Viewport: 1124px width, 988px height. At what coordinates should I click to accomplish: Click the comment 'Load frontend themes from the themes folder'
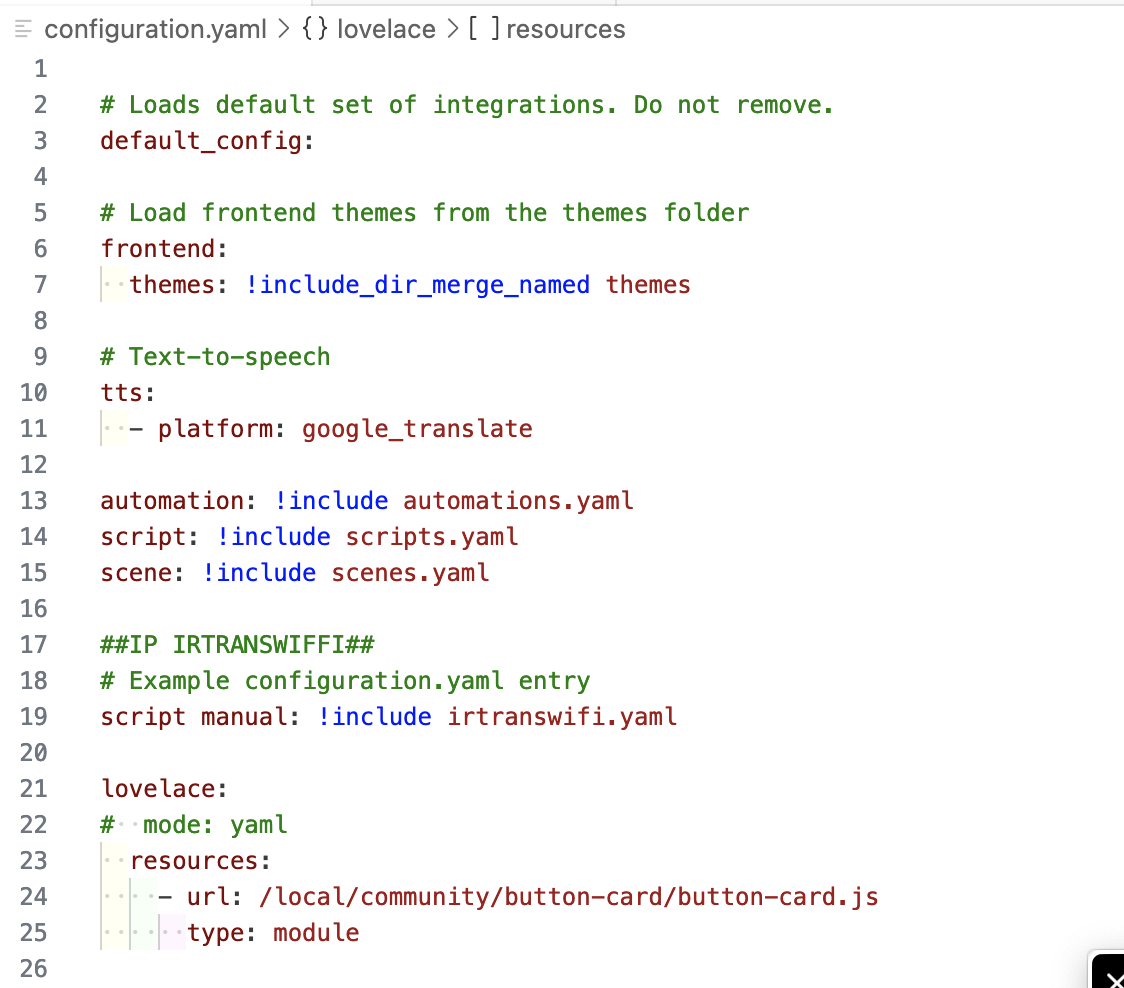pos(424,213)
